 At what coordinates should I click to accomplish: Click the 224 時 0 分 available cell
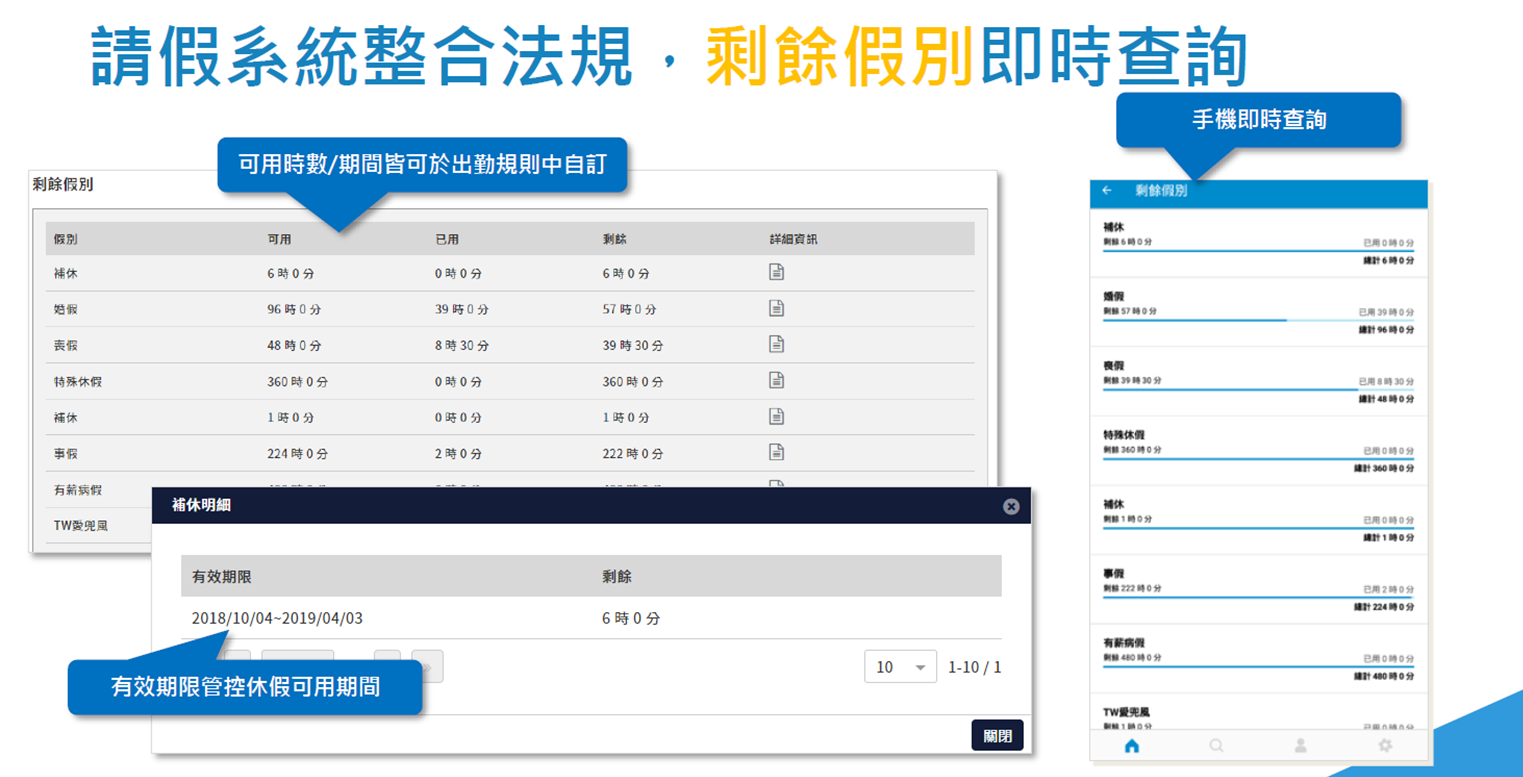point(297,453)
